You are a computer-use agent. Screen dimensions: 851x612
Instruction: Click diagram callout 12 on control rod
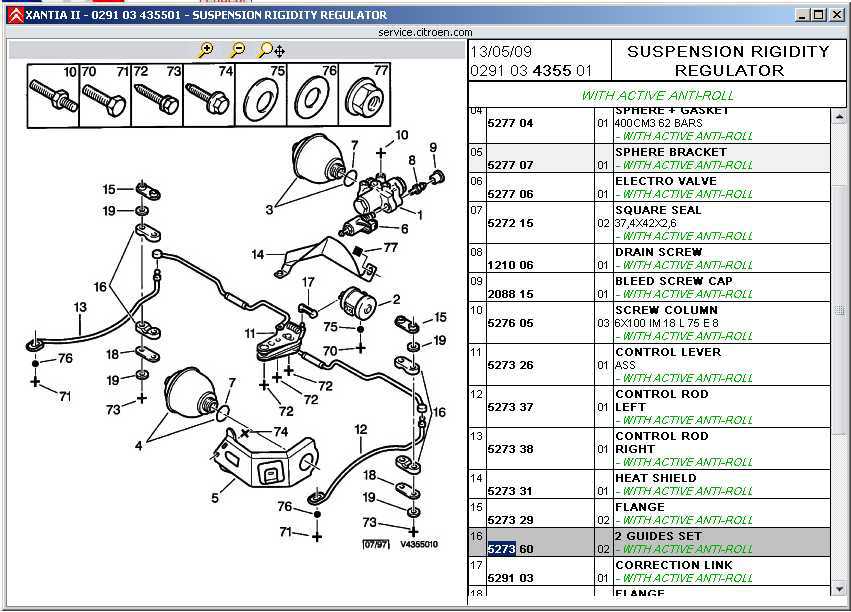[361, 429]
